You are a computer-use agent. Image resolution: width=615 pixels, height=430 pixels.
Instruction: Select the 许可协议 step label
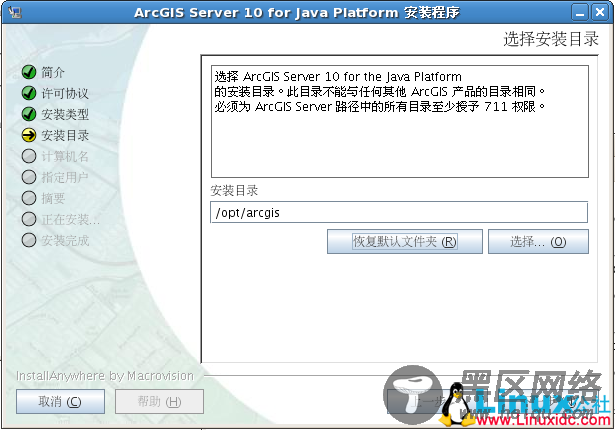[x=65, y=93]
